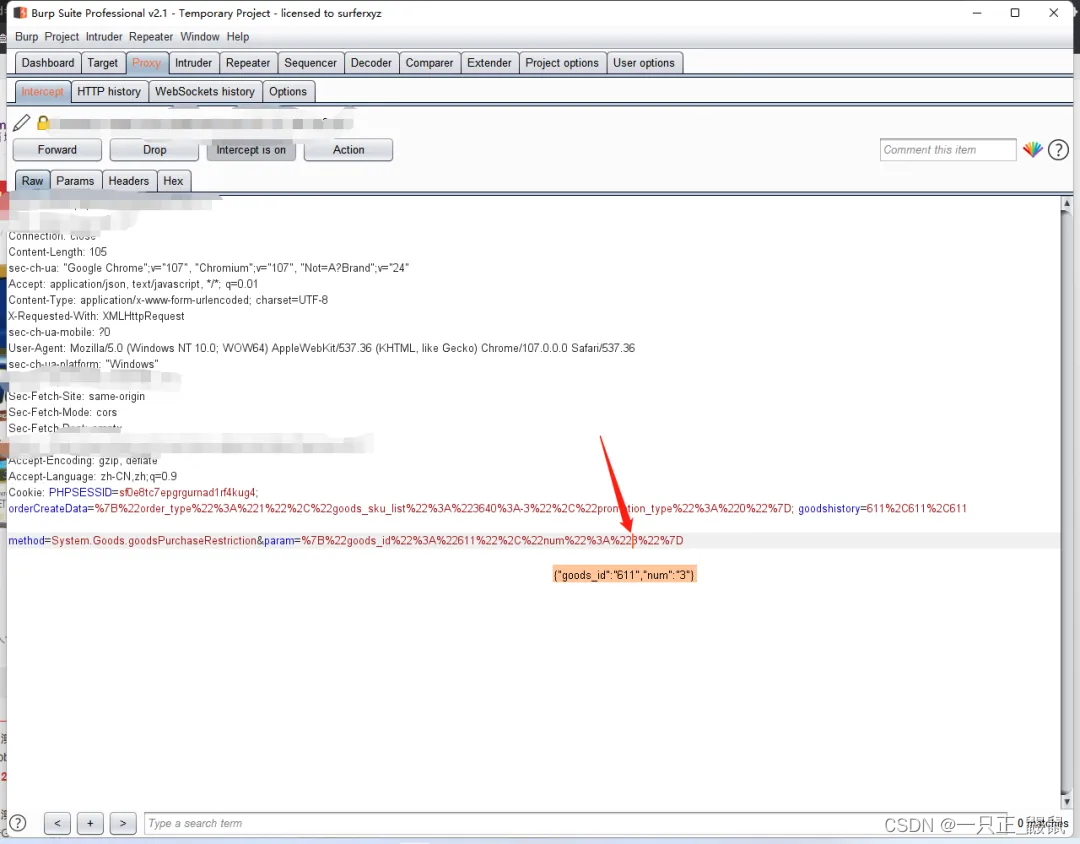Open the Project menu
Image resolution: width=1080 pixels, height=844 pixels.
click(x=62, y=37)
